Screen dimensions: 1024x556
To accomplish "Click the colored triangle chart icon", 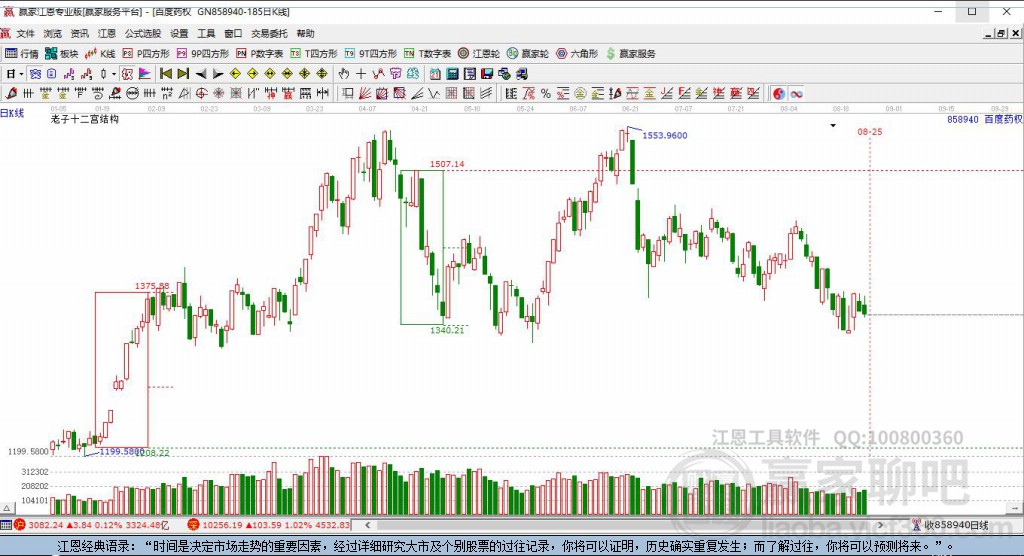I will point(144,74).
